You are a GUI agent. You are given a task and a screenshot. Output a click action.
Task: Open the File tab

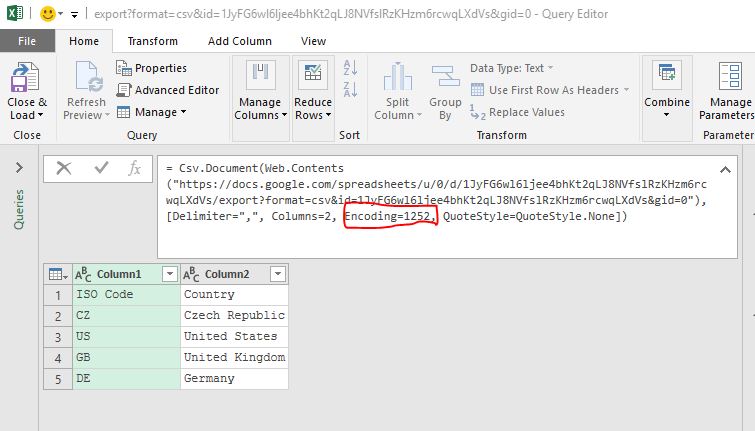click(x=27, y=41)
